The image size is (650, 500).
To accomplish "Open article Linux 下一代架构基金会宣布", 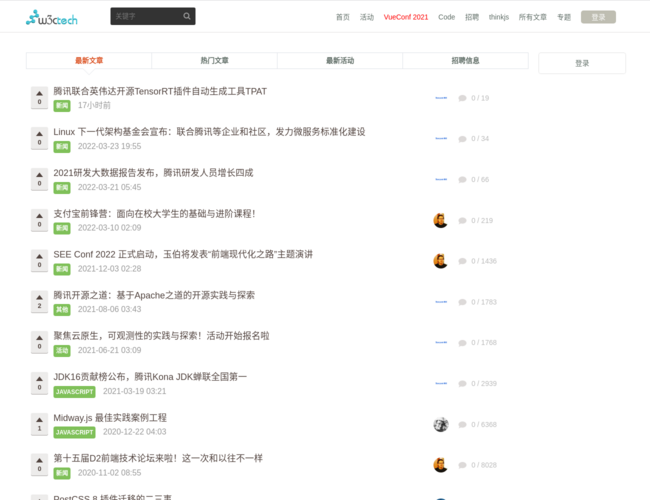I will (209, 132).
